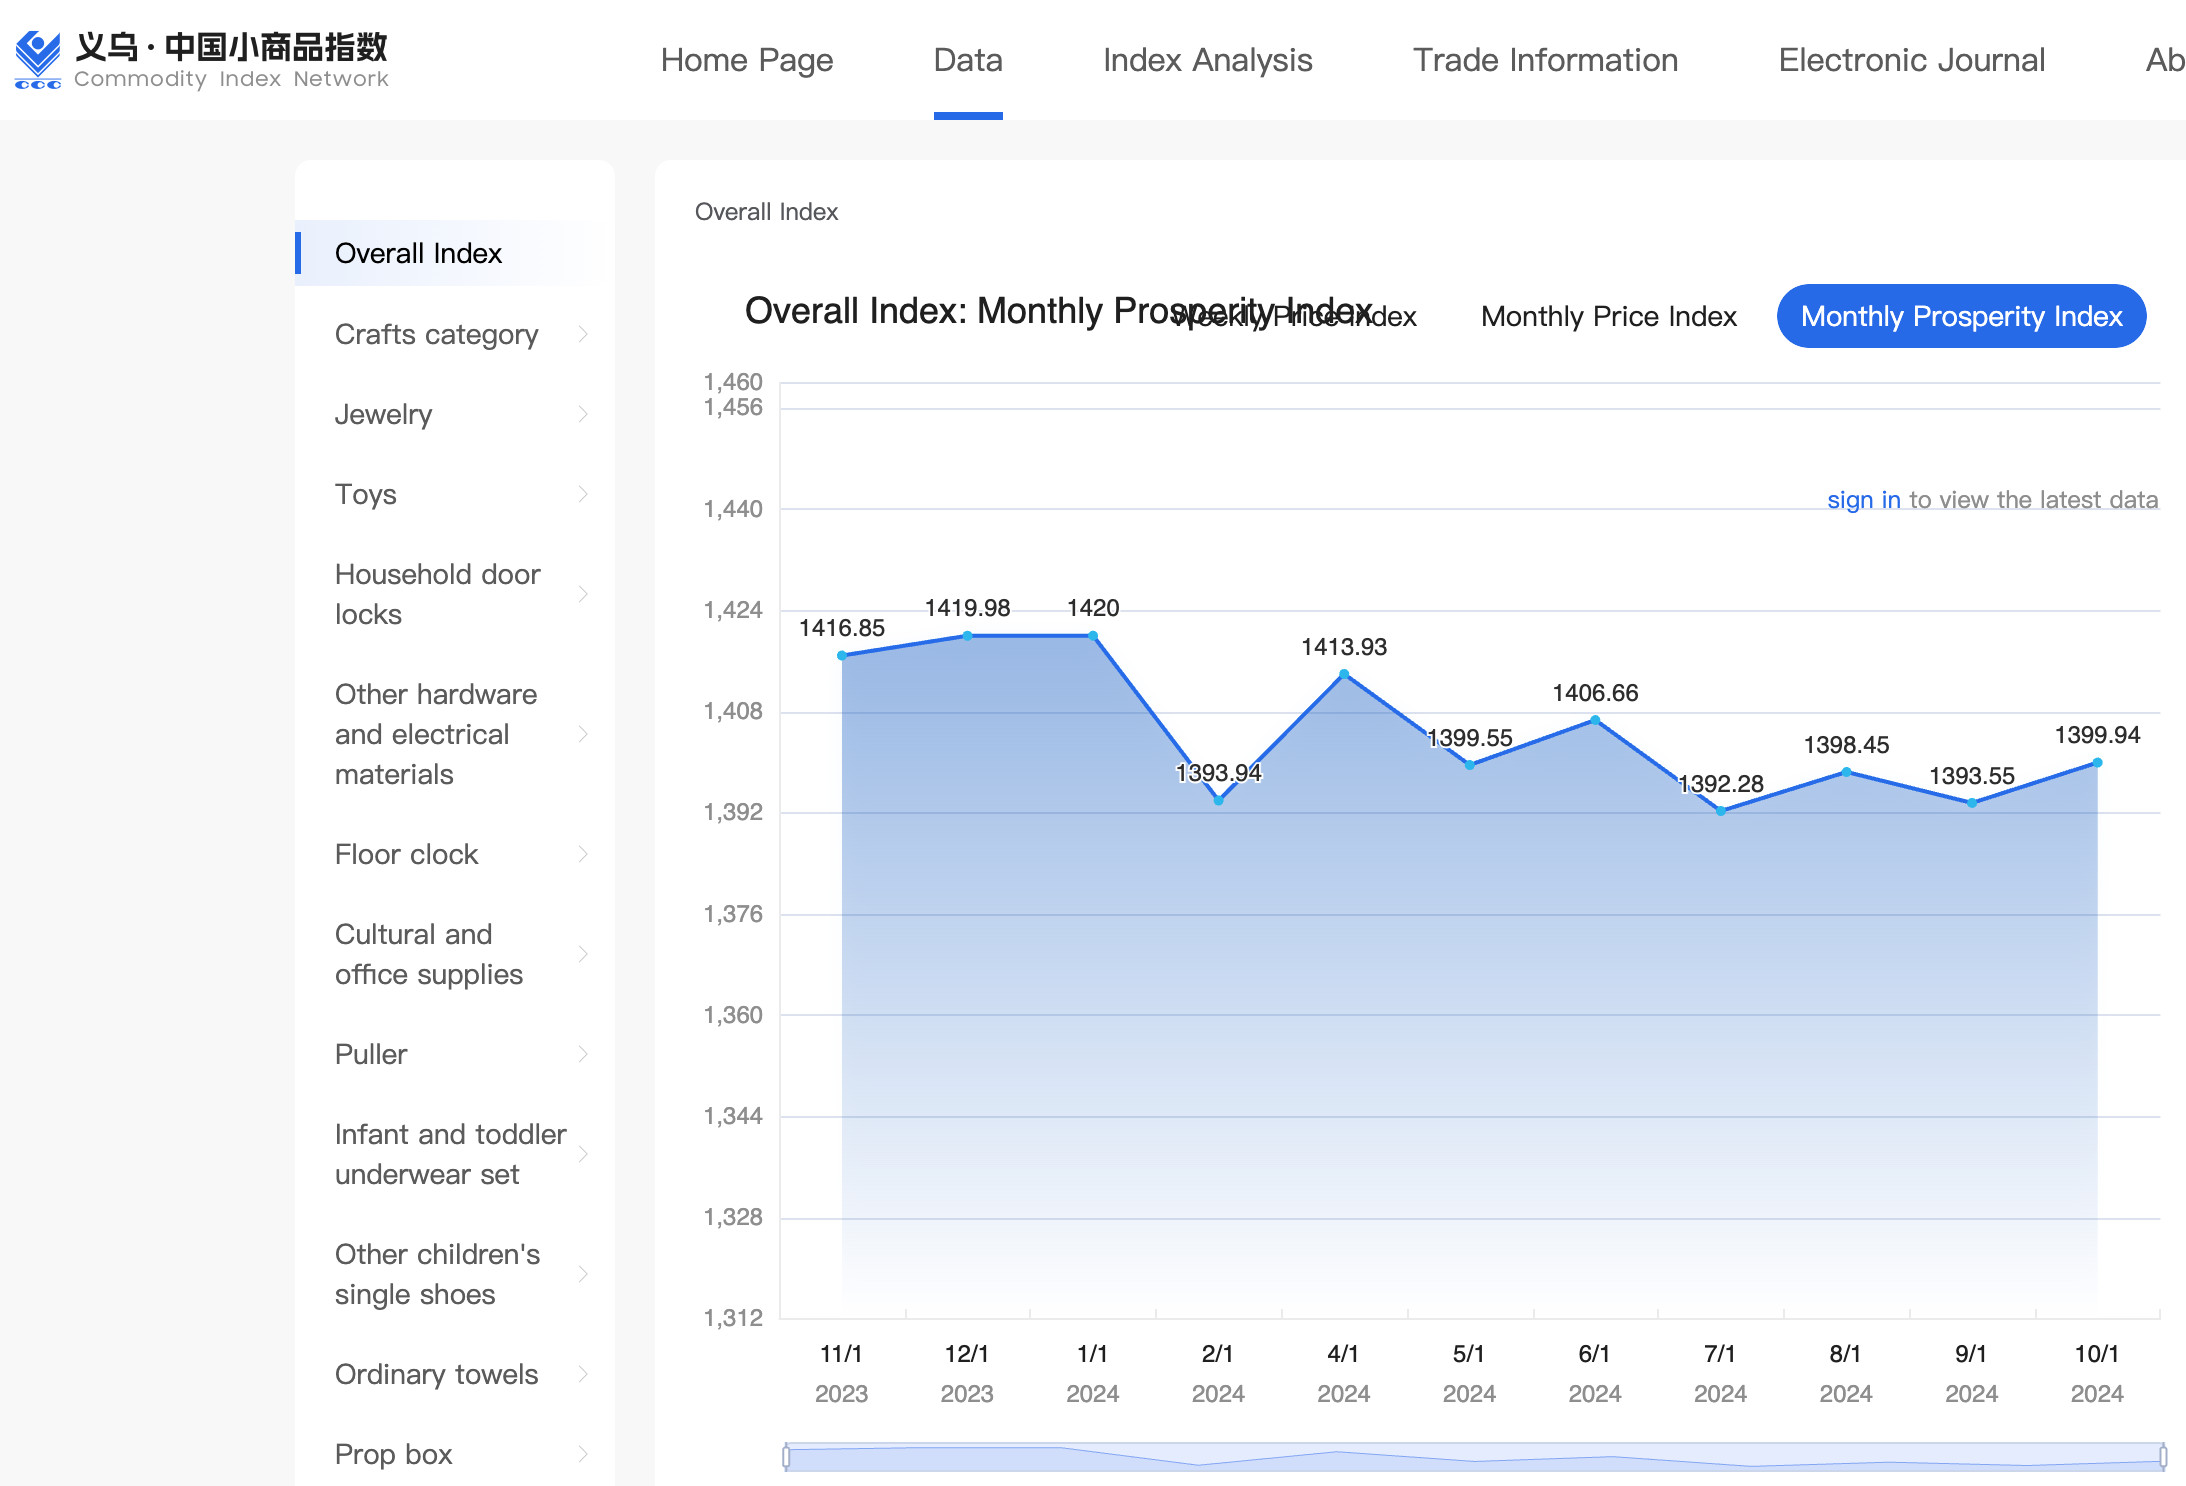Expand the Prop box chevron
The height and width of the screenshot is (1486, 2186).
[583, 1454]
